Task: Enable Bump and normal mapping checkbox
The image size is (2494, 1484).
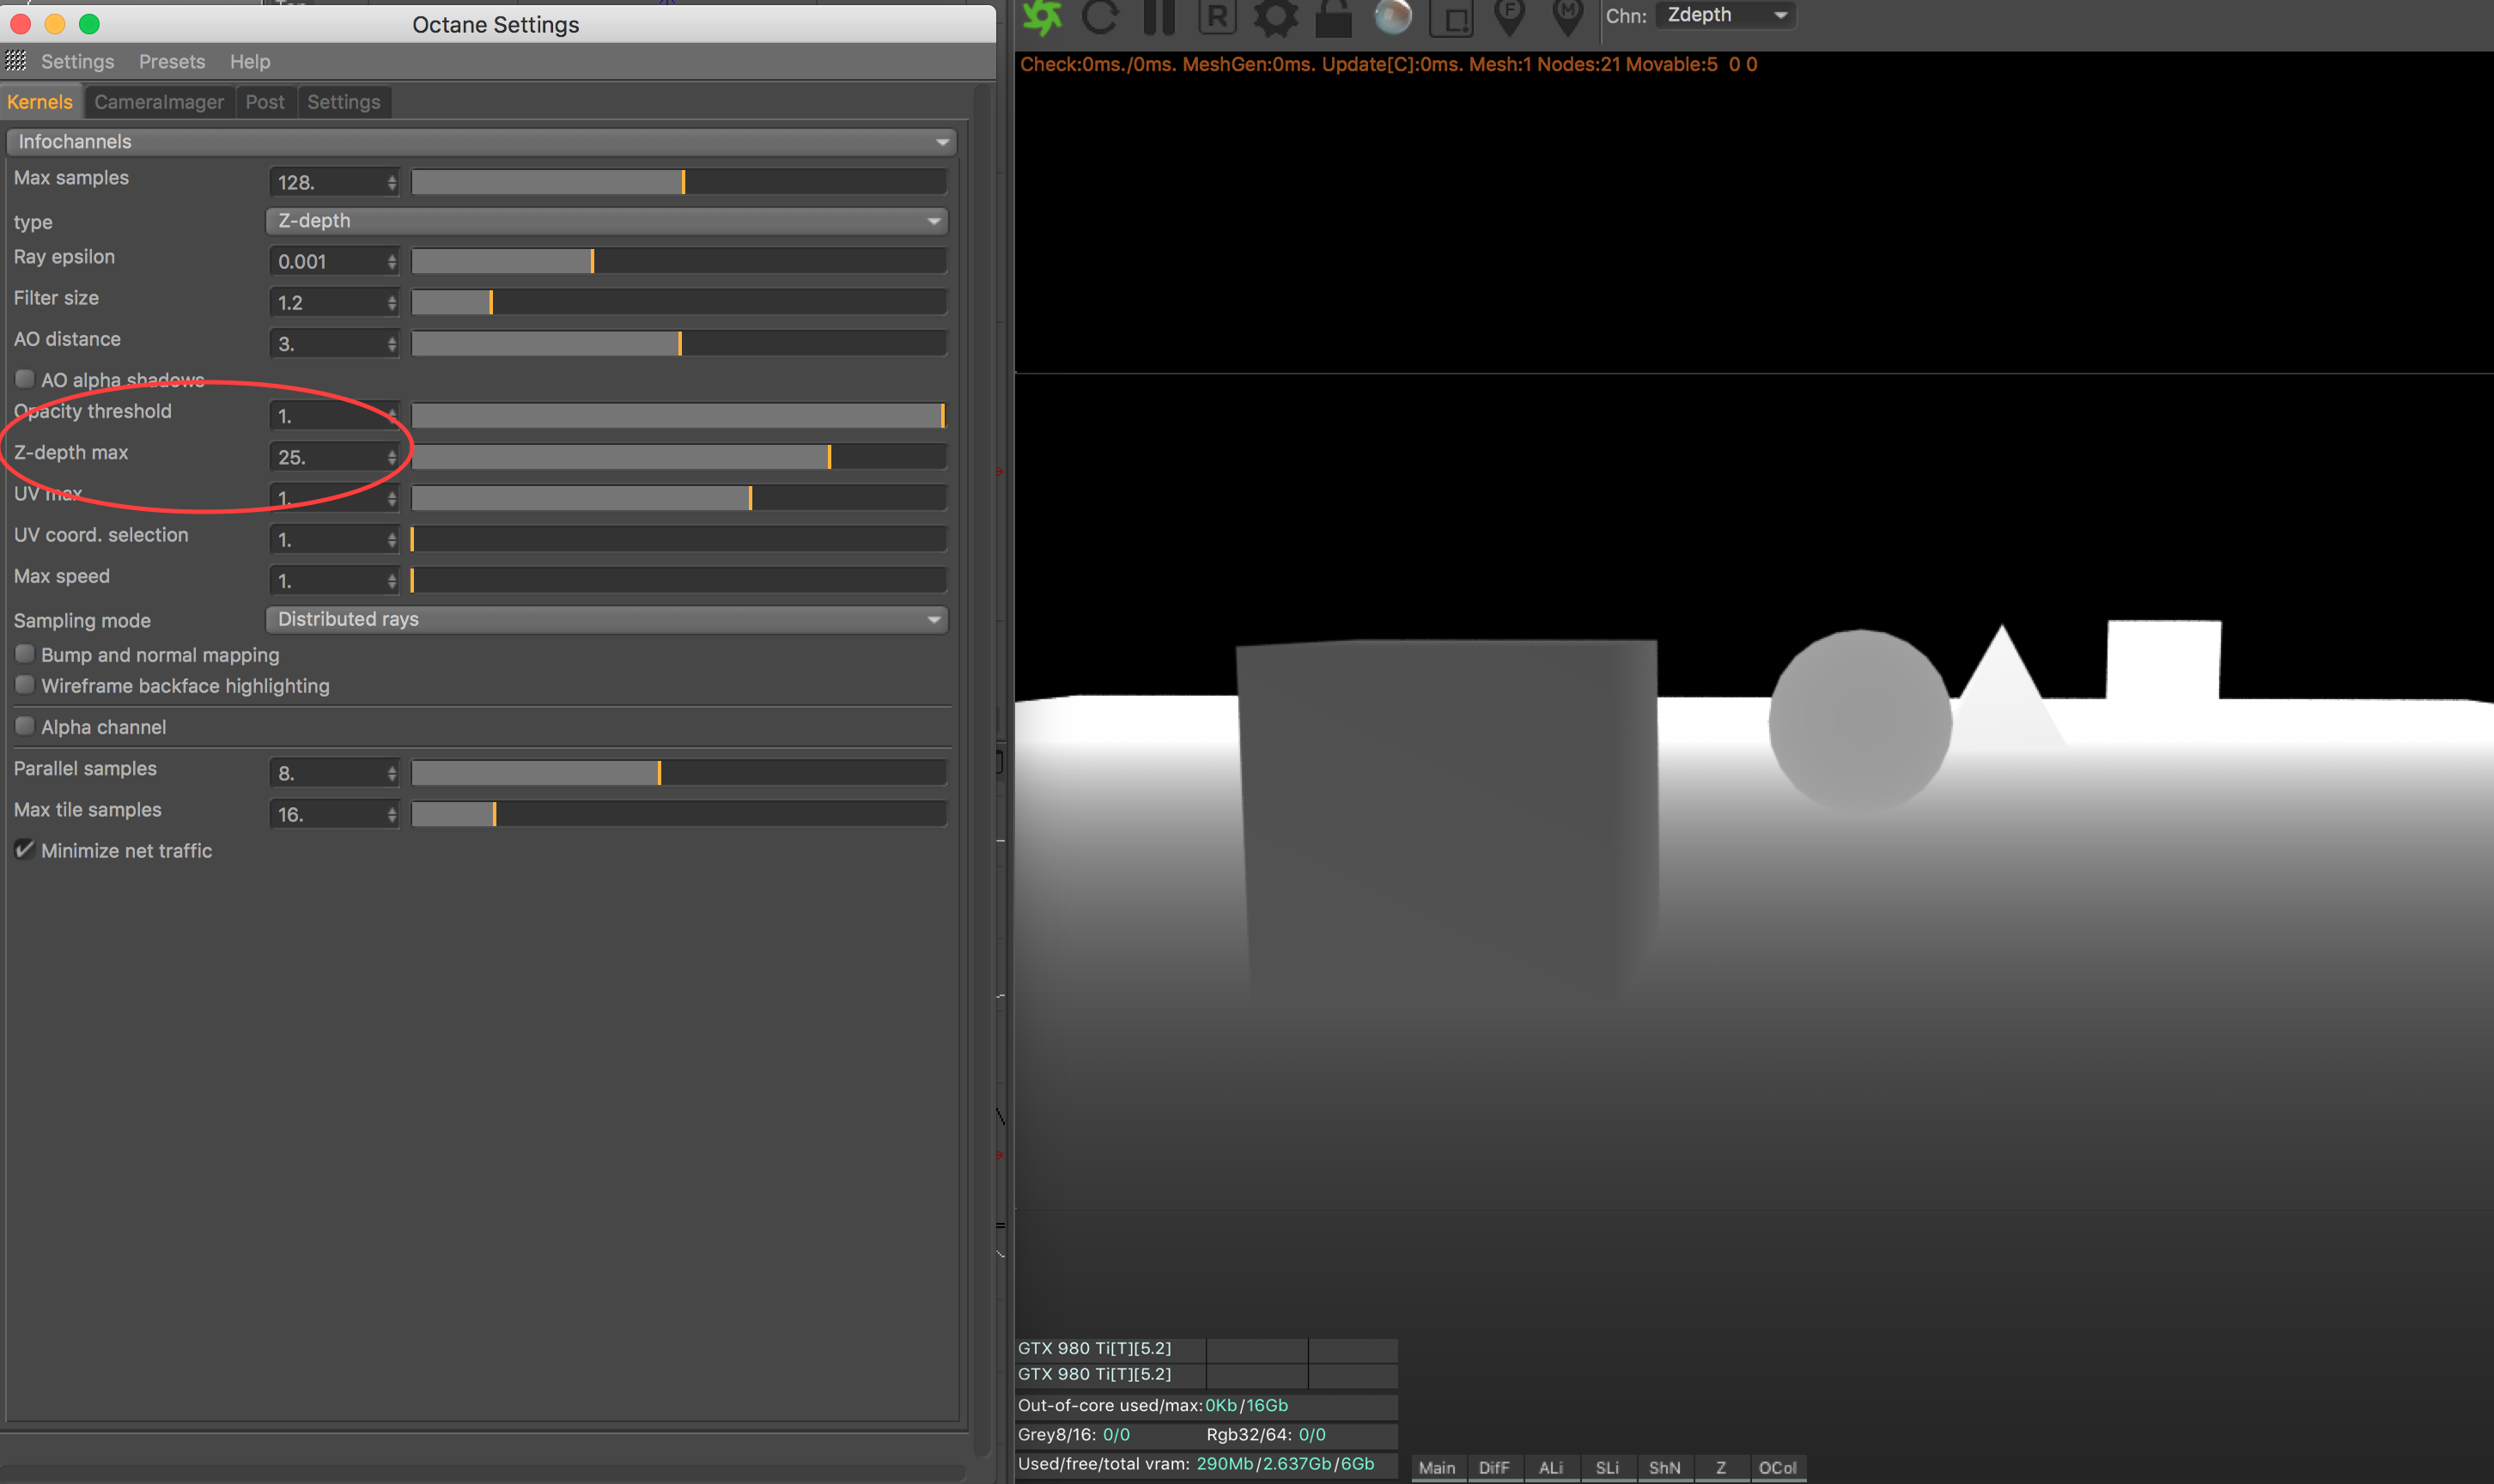Action: pyautogui.click(x=25, y=654)
